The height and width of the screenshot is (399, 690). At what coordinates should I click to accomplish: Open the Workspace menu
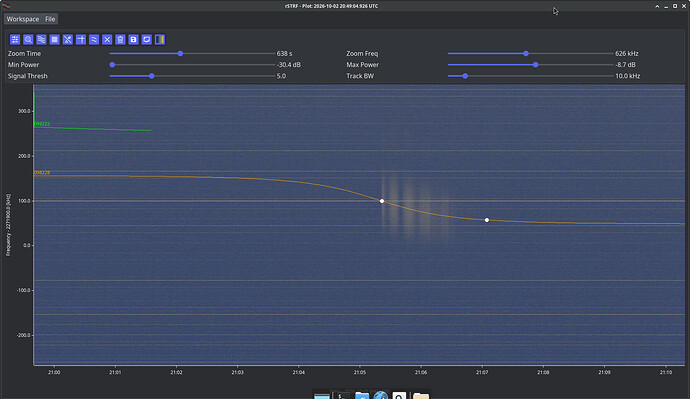[23, 19]
